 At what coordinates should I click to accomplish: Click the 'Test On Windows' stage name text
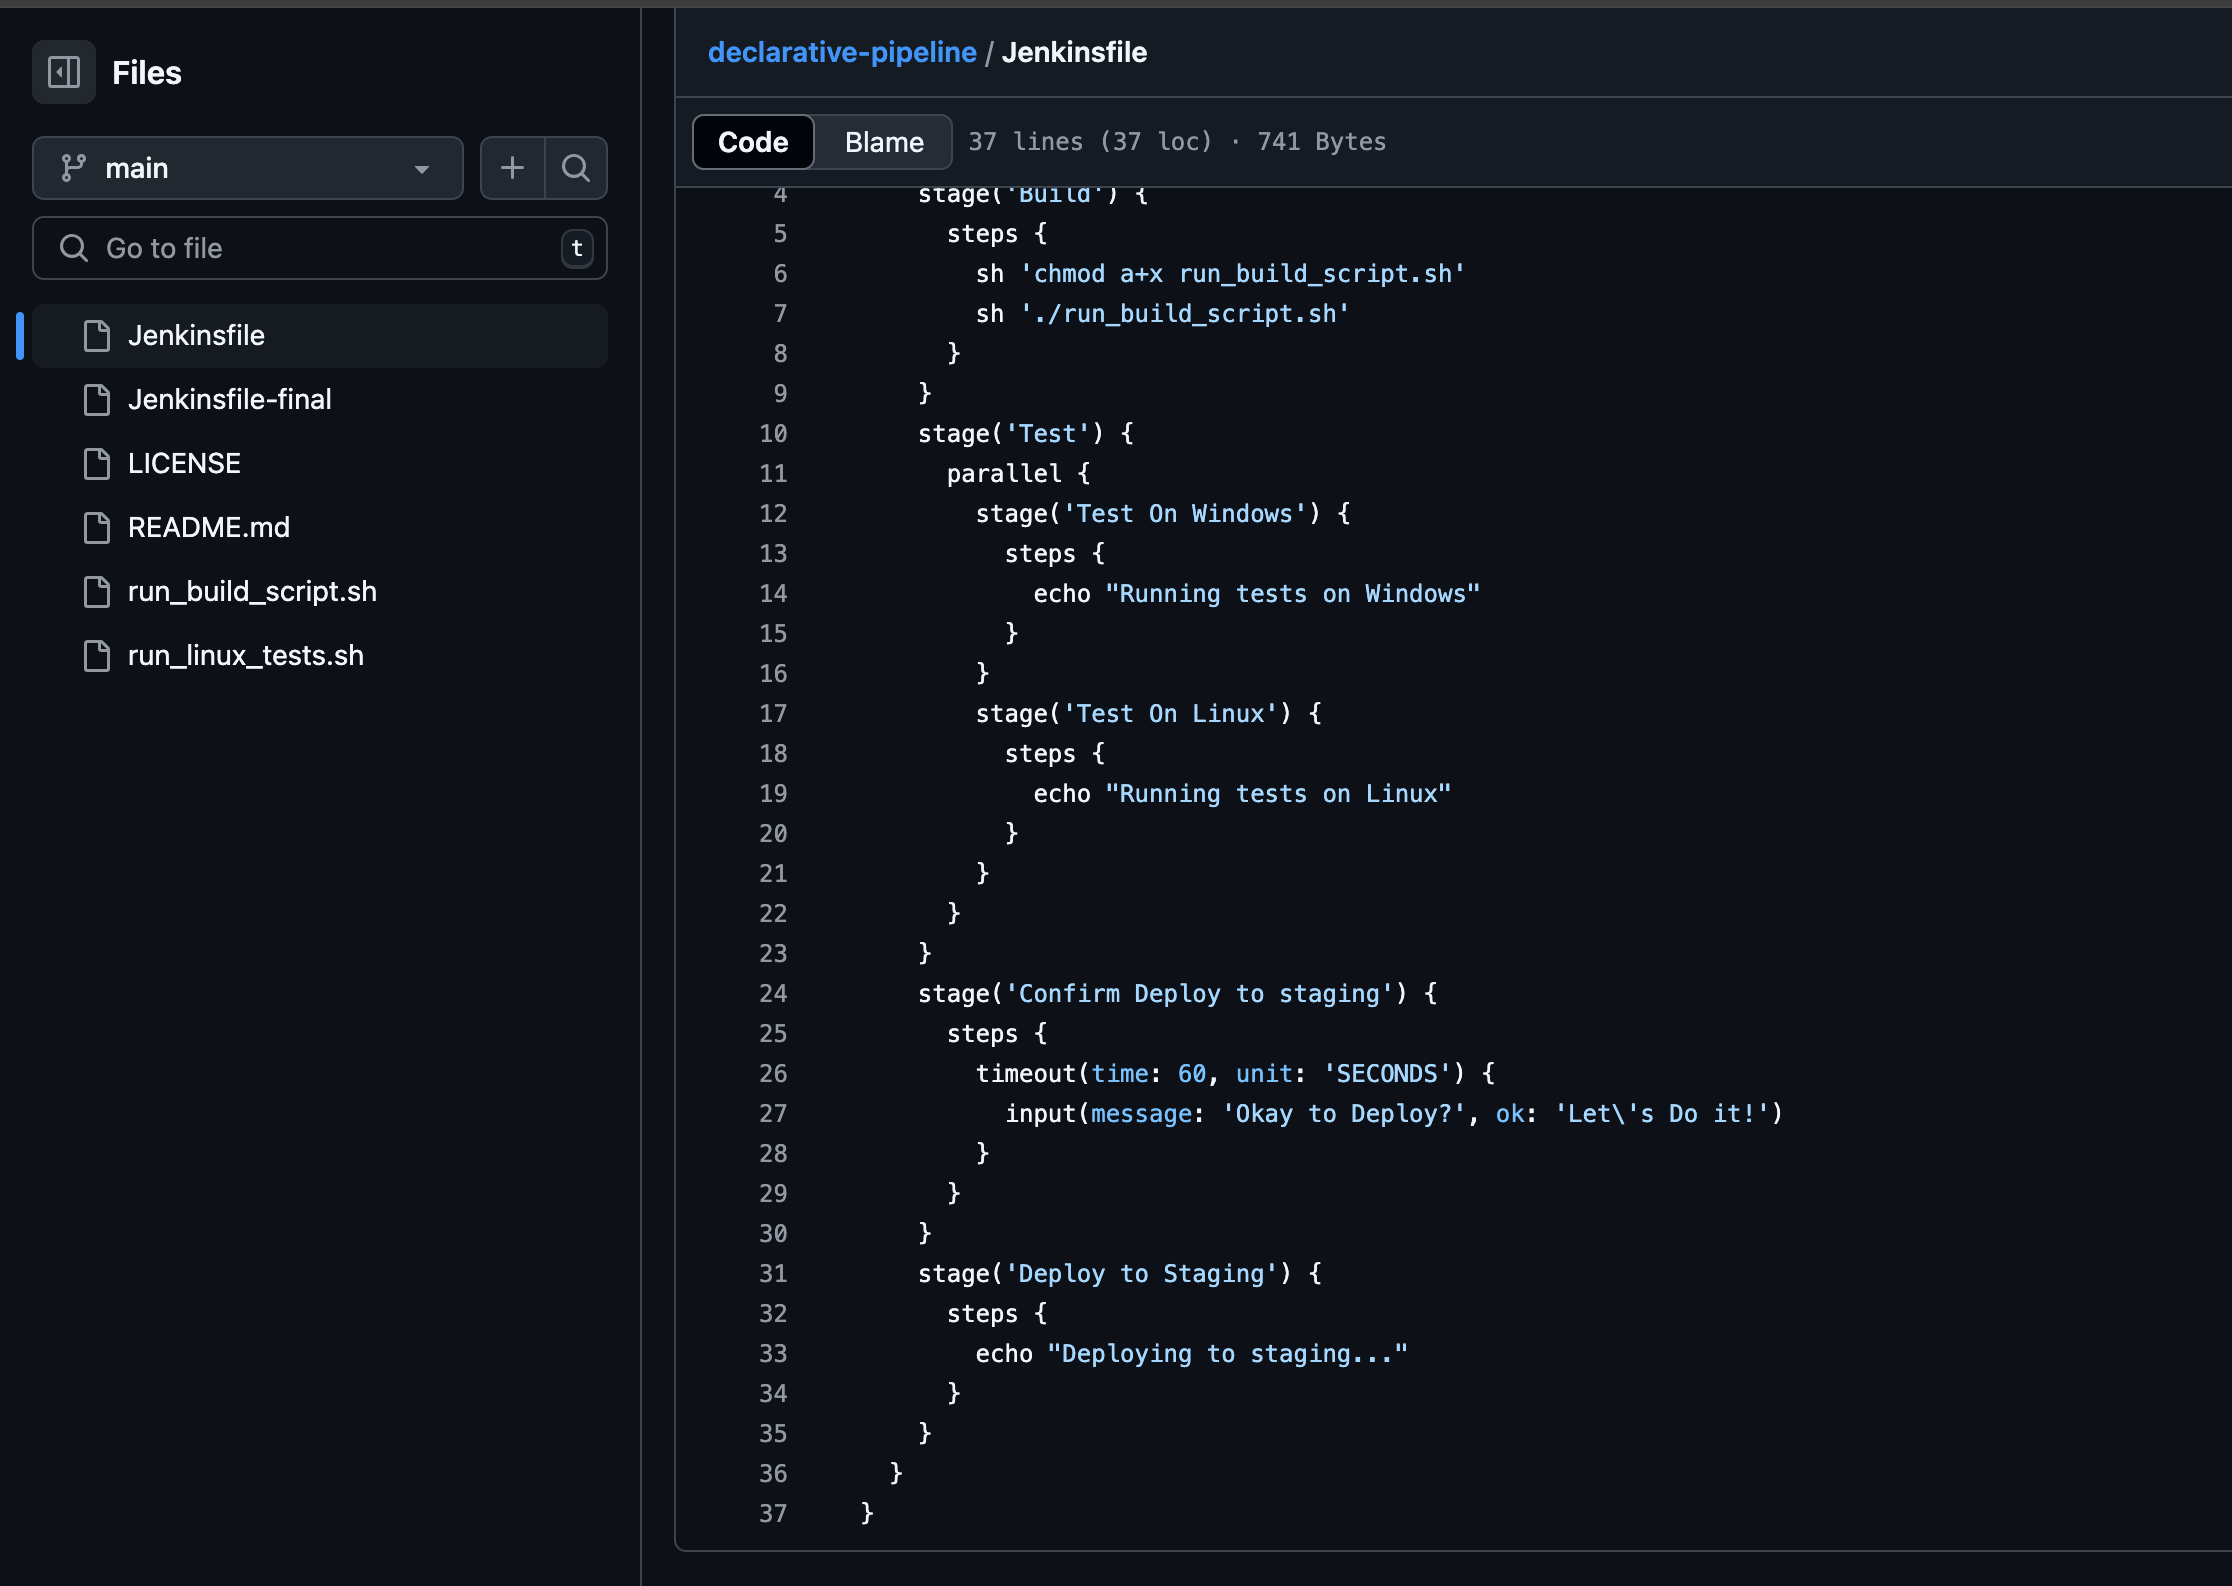pyautogui.click(x=1185, y=514)
